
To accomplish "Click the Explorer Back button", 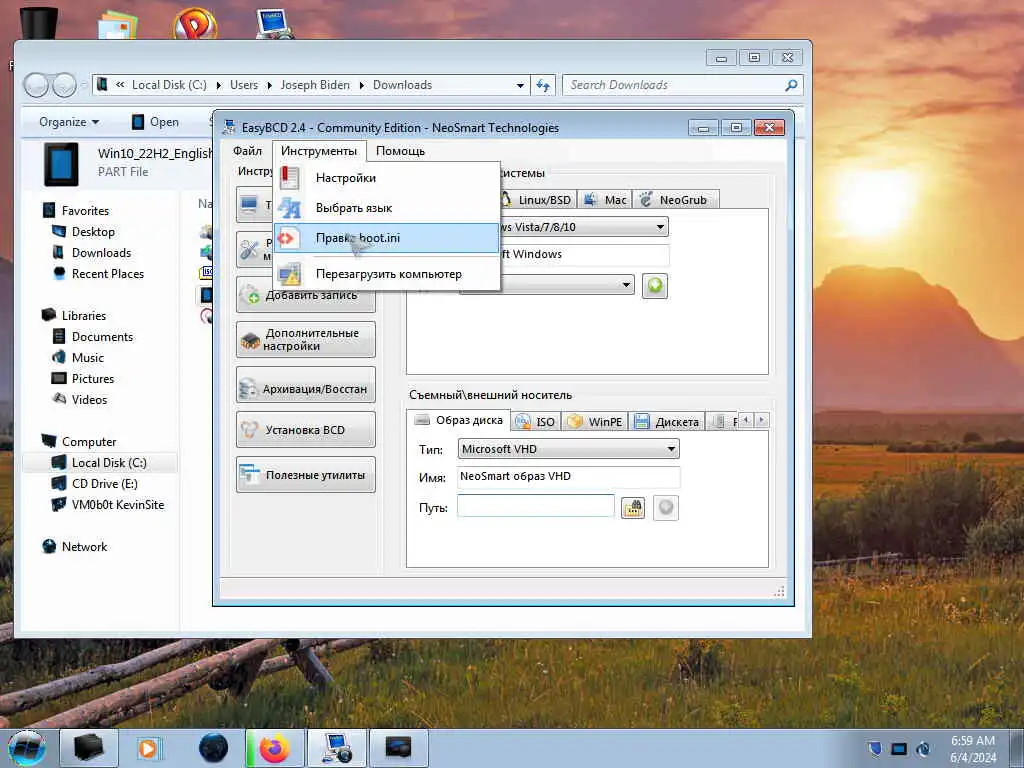I will (36, 85).
